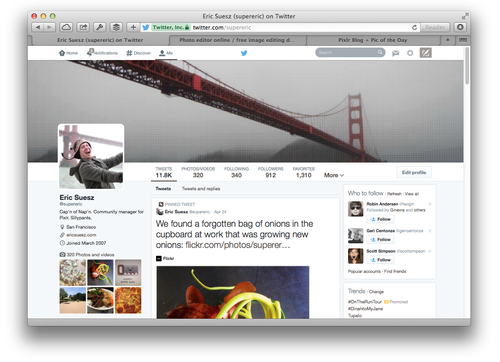Open the downloads icon right of Reader
This screenshot has height=362, width=500.
pos(460,27)
